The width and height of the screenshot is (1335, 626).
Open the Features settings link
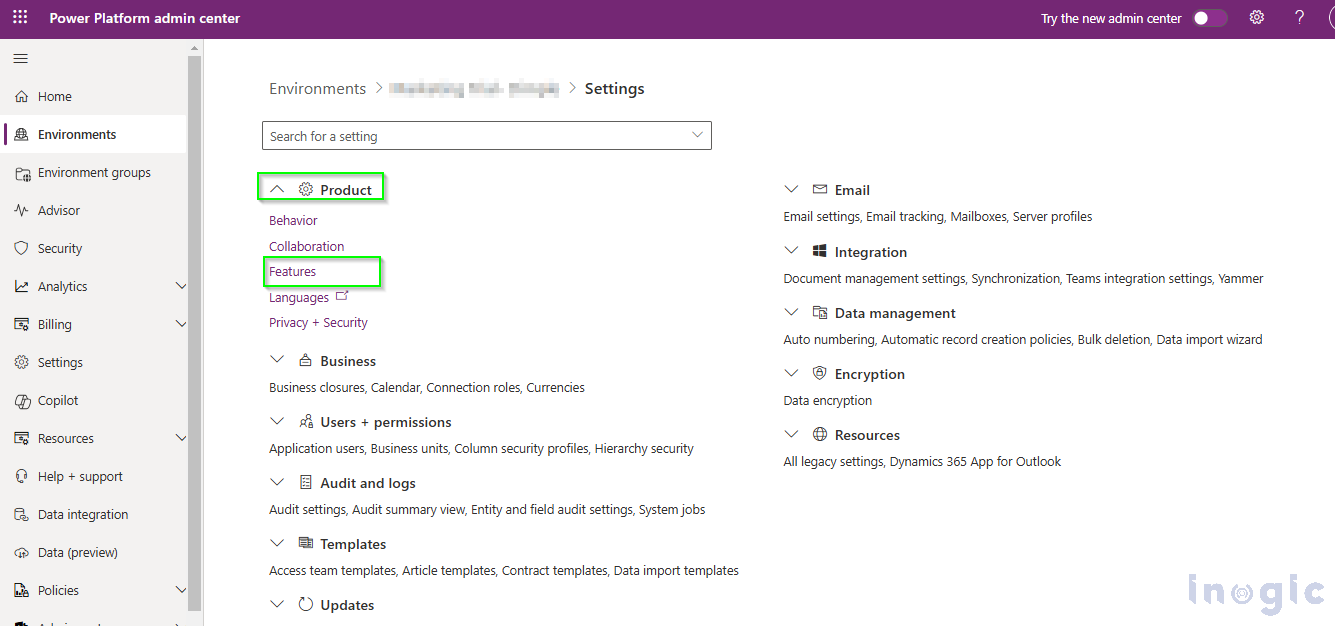point(292,272)
